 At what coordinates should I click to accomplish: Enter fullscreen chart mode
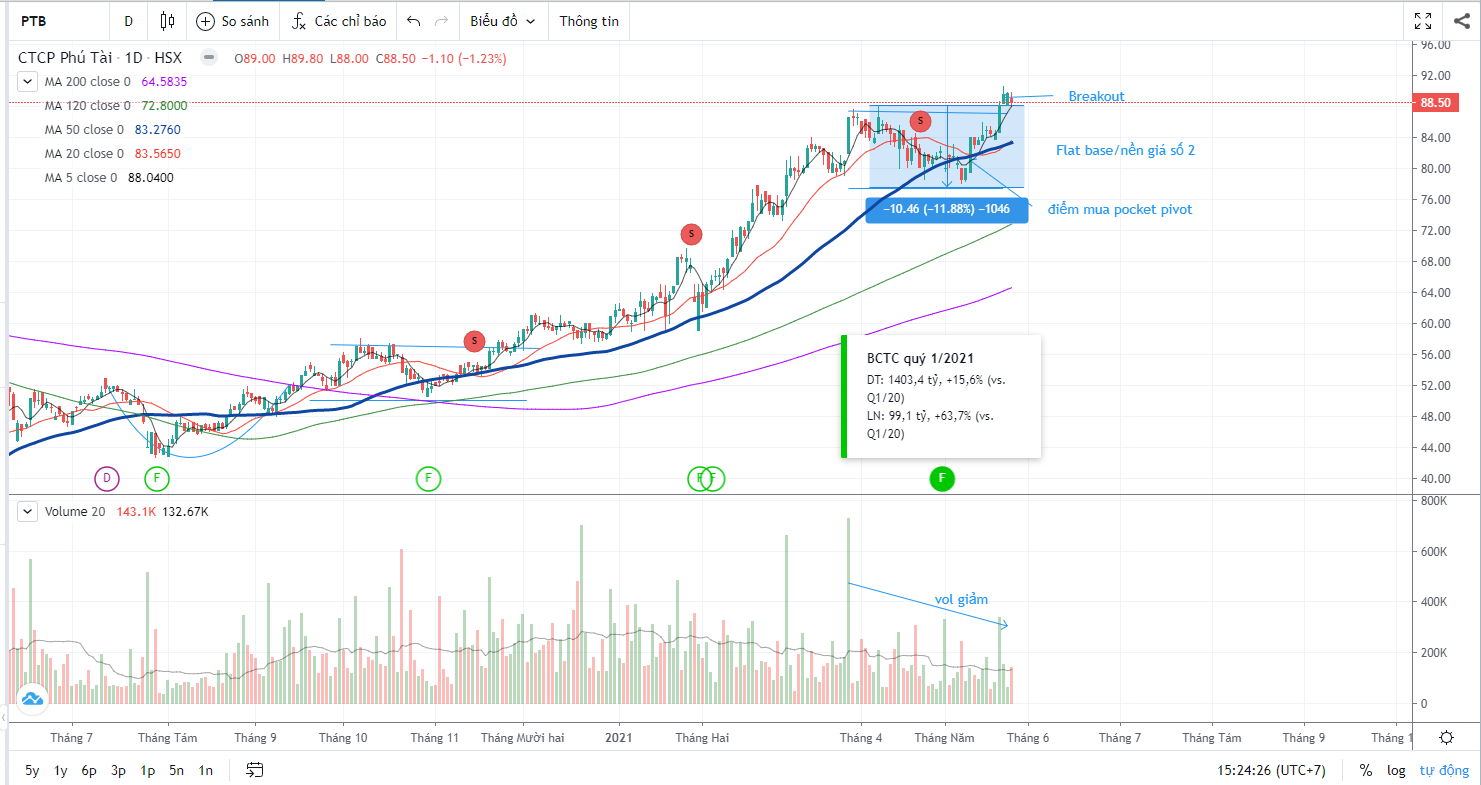coord(1423,21)
